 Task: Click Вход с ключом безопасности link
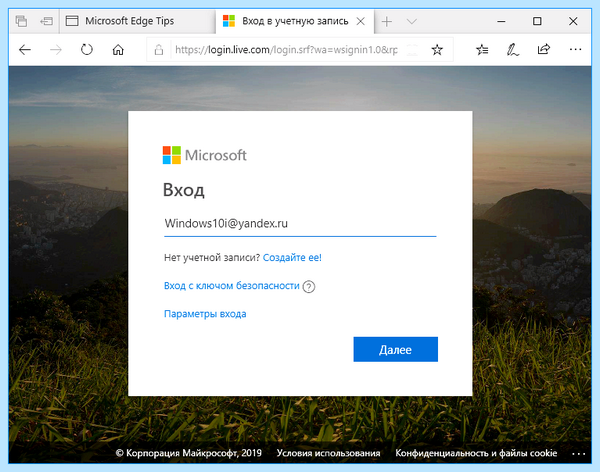point(232,286)
